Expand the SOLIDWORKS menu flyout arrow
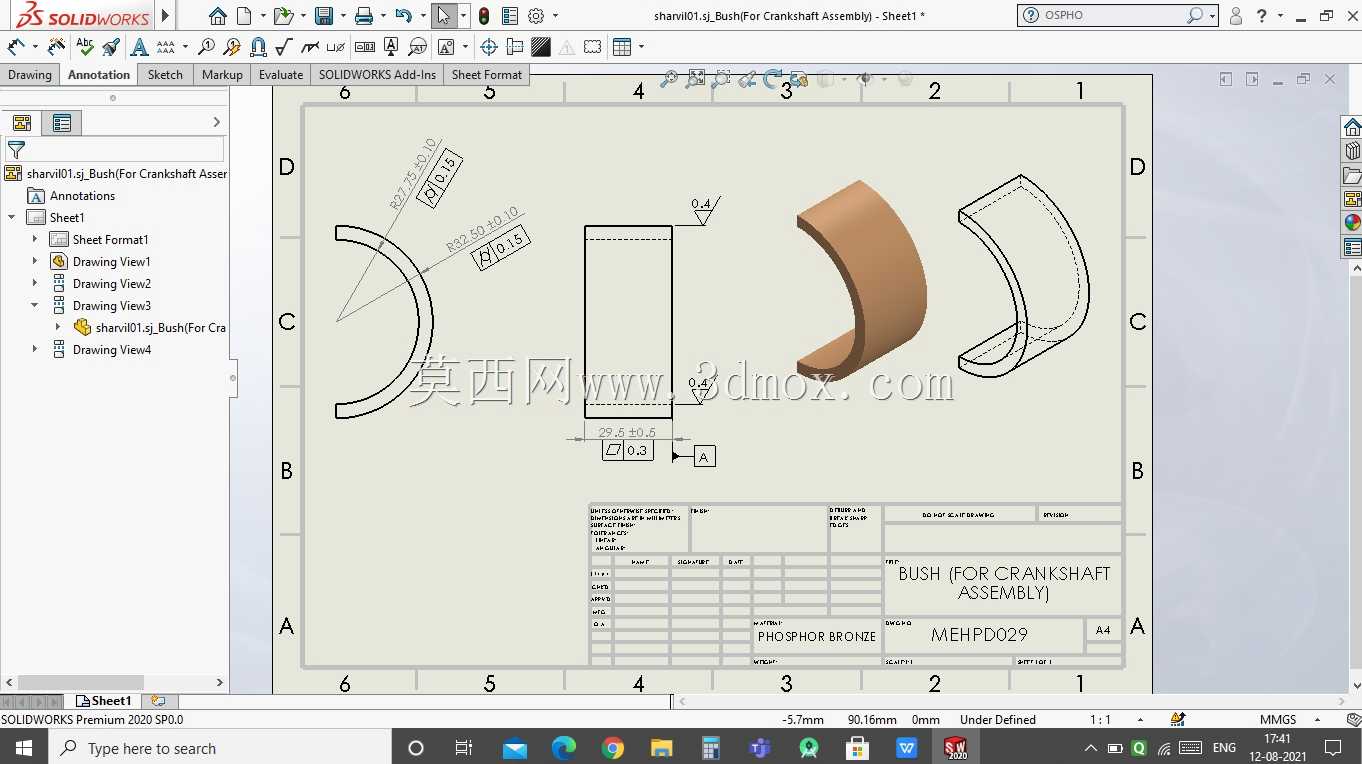The width and height of the screenshot is (1362, 764). pyautogui.click(x=166, y=16)
